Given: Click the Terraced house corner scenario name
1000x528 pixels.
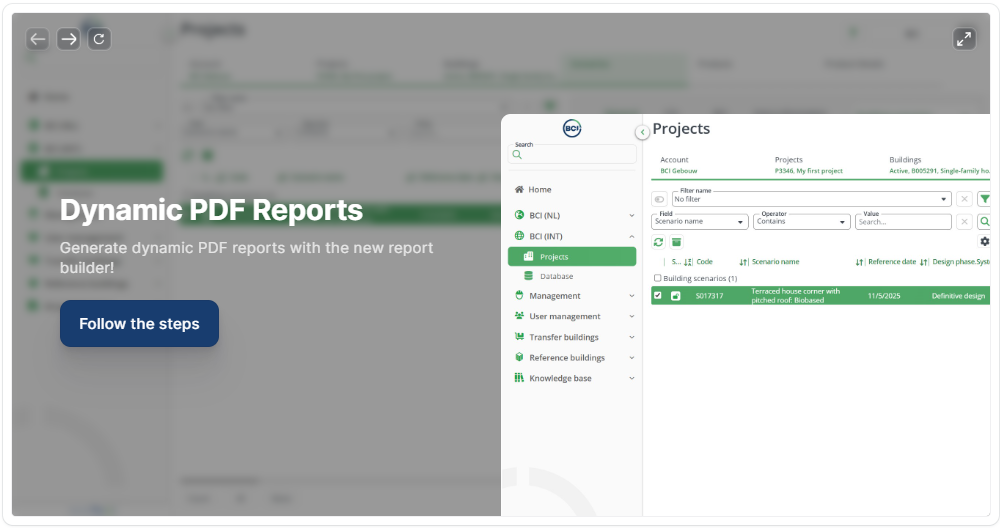Looking at the screenshot, I should (x=795, y=295).
